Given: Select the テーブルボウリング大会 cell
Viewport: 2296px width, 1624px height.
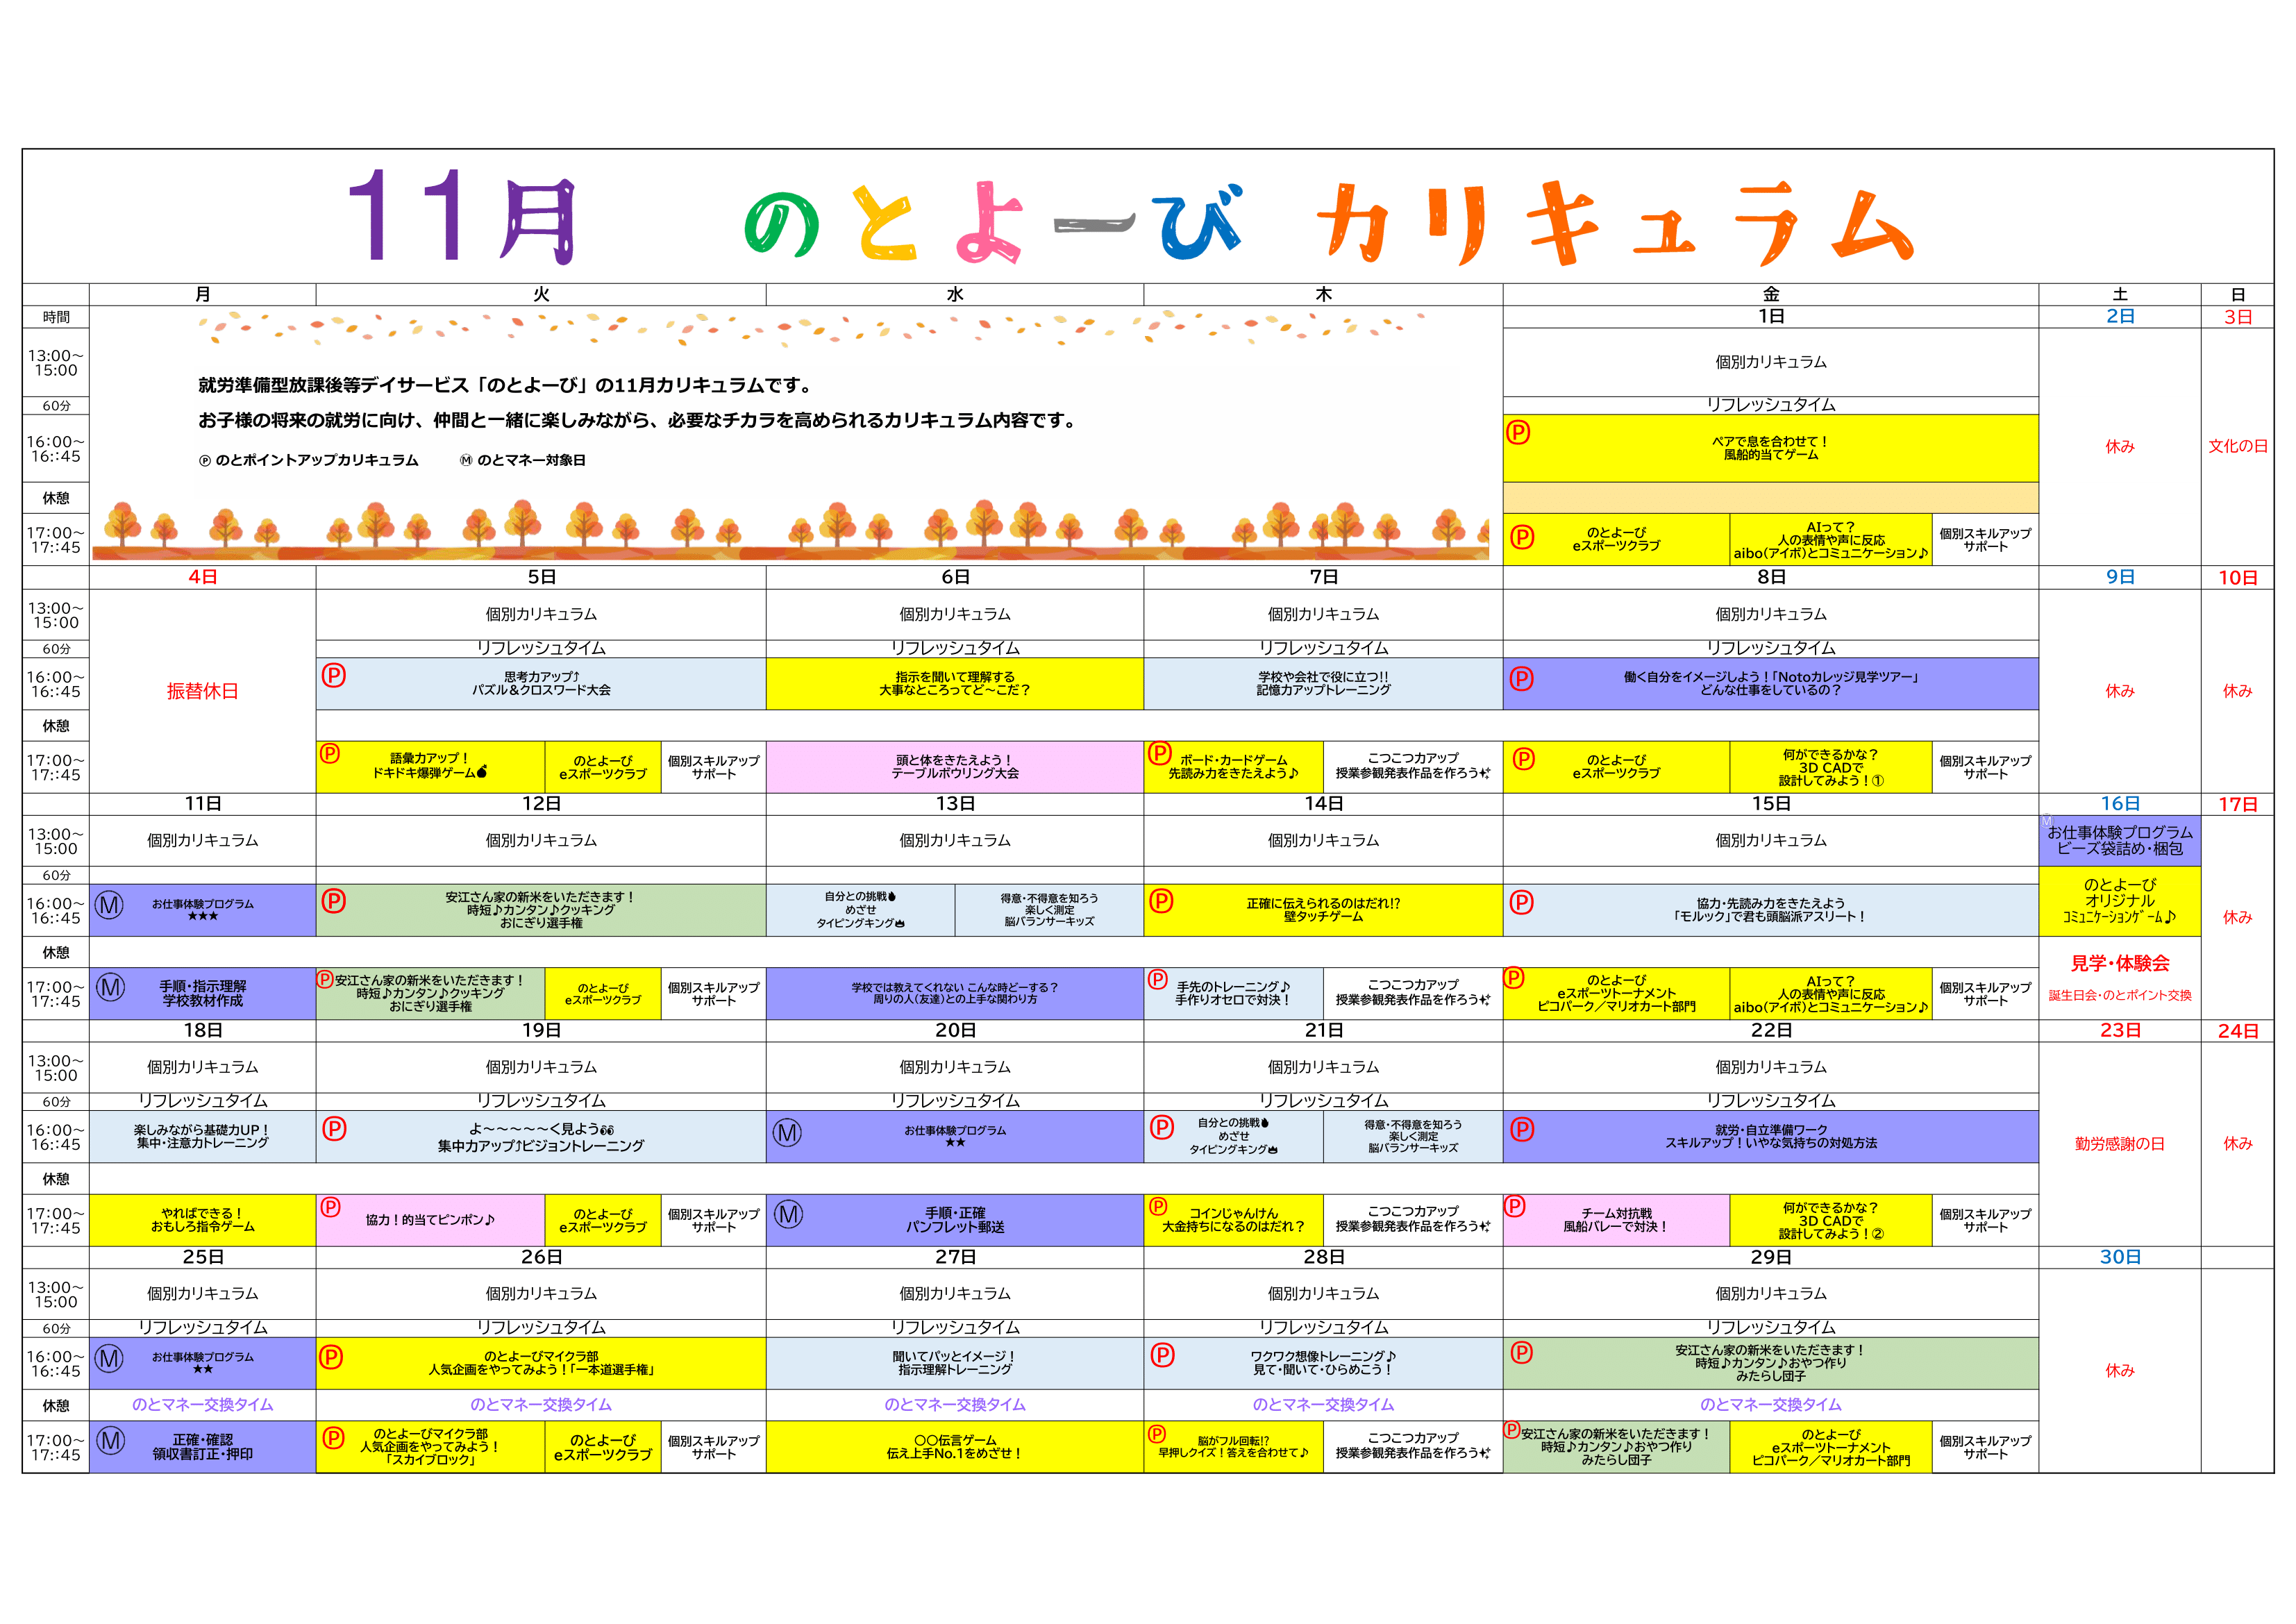Looking at the screenshot, I should [x=955, y=768].
